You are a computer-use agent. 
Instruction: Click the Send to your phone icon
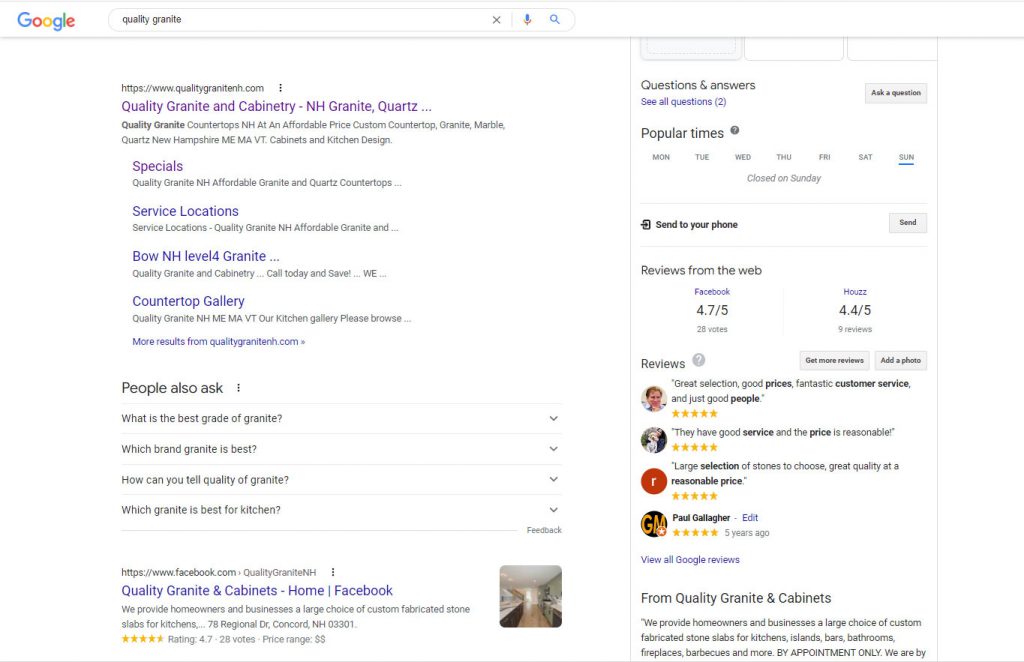click(x=646, y=225)
